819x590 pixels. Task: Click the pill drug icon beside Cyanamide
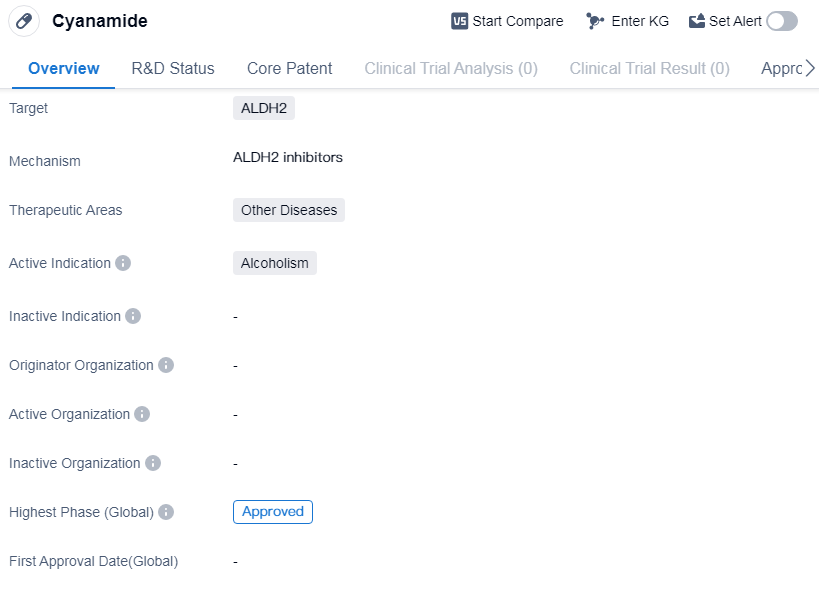click(24, 21)
